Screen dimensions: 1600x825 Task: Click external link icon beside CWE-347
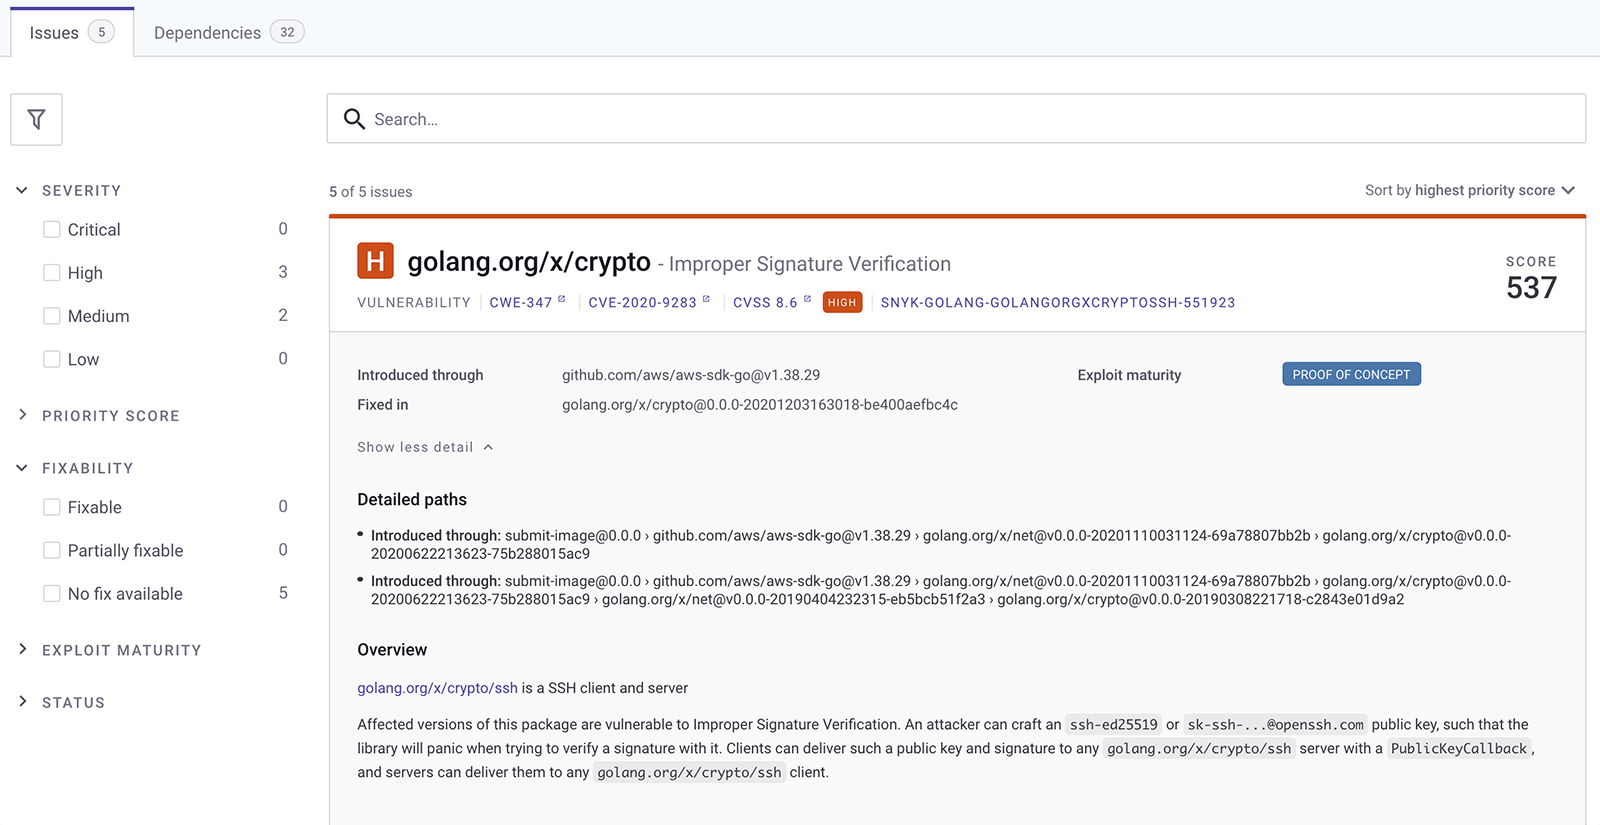click(562, 299)
